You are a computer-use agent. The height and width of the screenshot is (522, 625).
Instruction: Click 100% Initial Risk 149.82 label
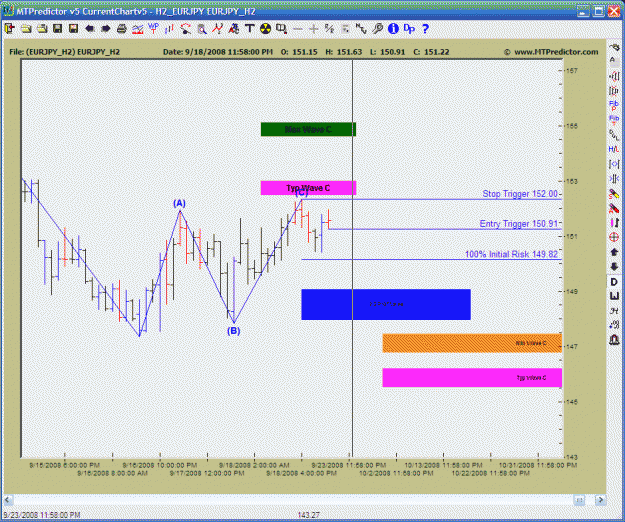tap(511, 254)
